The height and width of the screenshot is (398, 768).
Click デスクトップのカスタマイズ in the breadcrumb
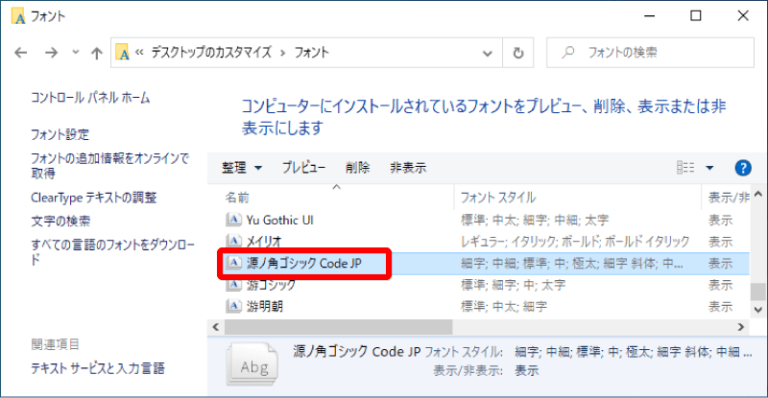pyautogui.click(x=211, y=52)
